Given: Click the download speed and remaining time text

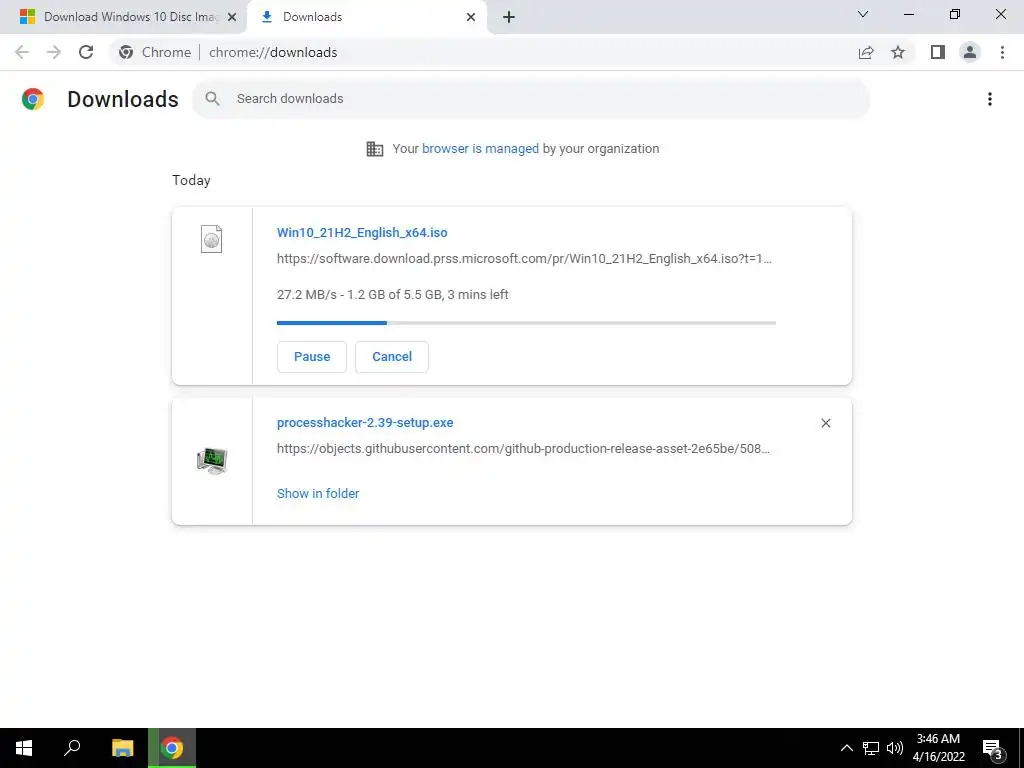Looking at the screenshot, I should (x=392, y=295).
